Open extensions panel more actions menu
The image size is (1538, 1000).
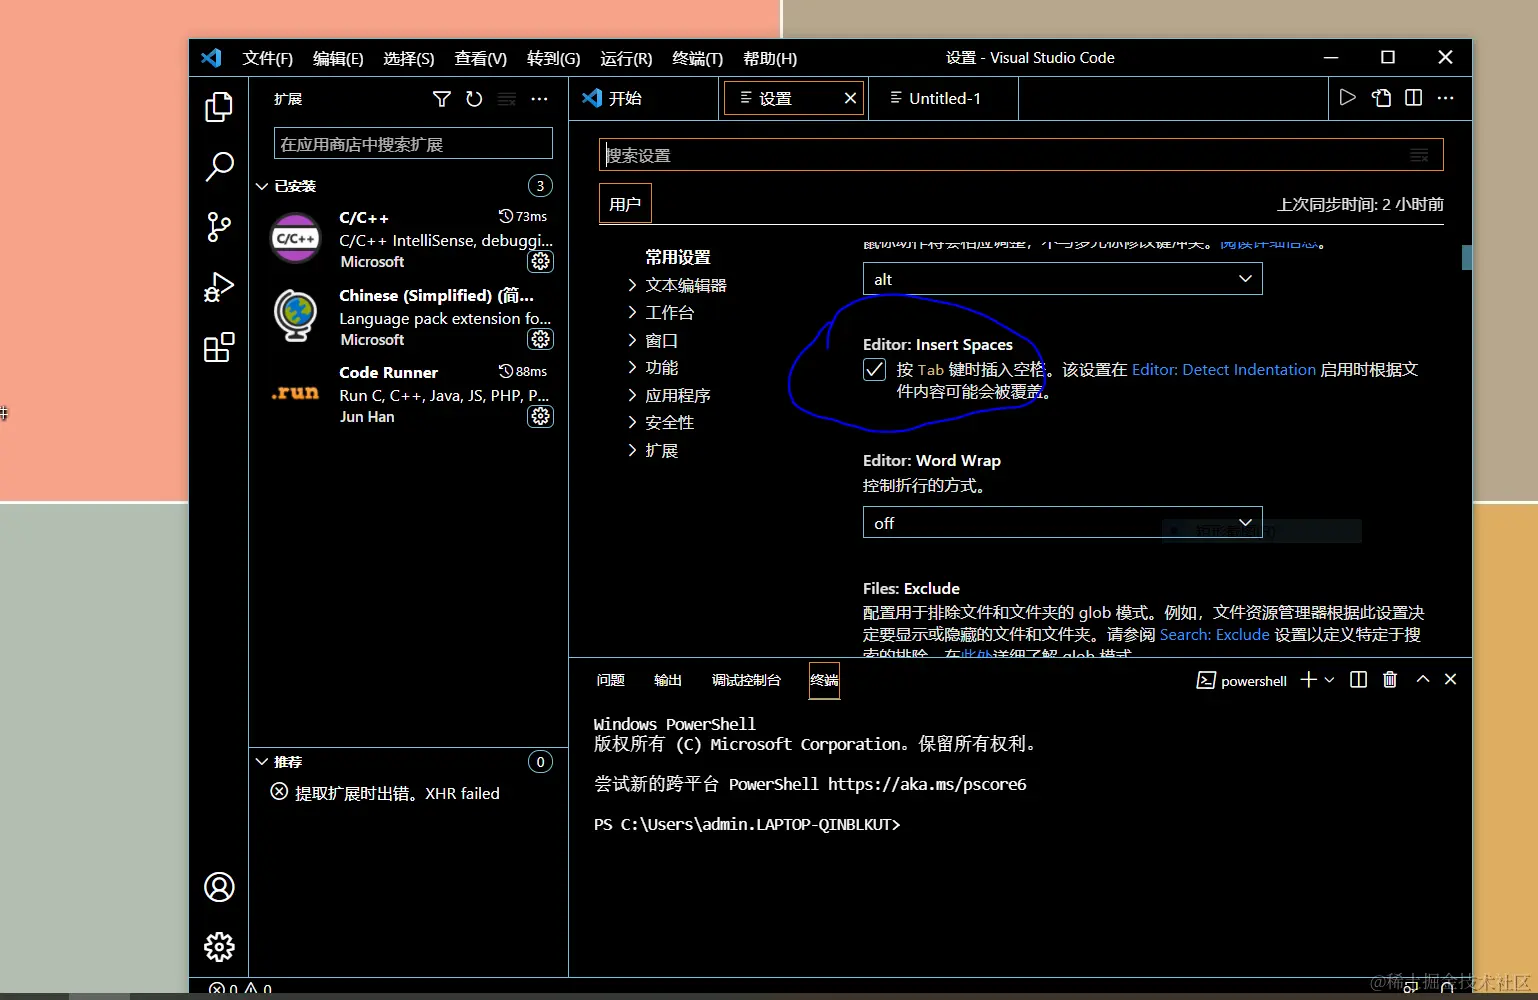[x=539, y=99]
